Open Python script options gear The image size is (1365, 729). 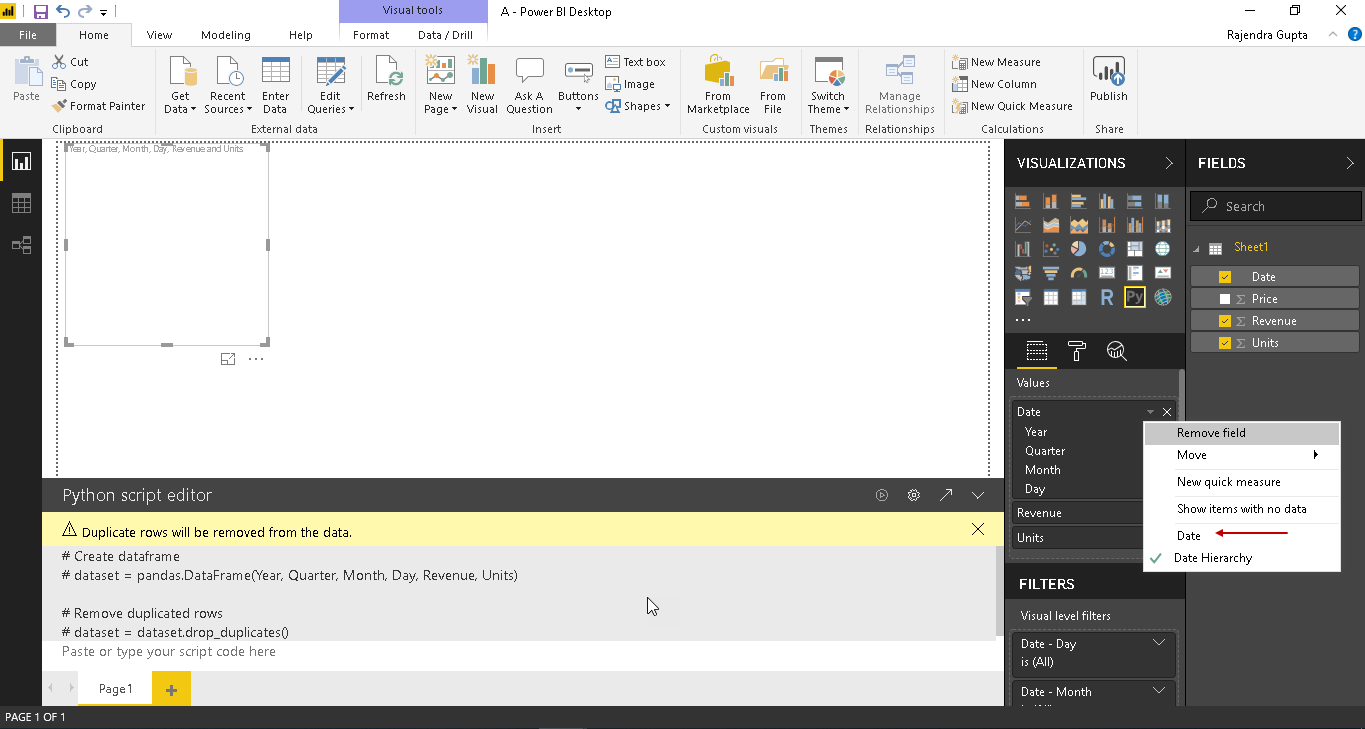pos(913,495)
